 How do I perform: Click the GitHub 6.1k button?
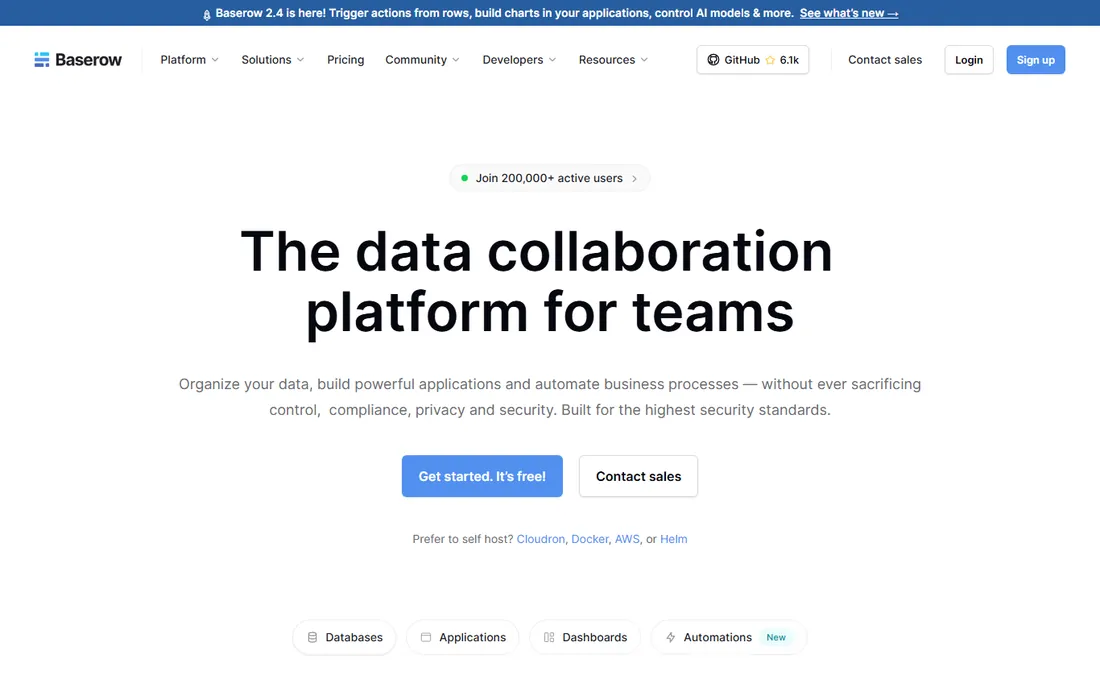[753, 60]
